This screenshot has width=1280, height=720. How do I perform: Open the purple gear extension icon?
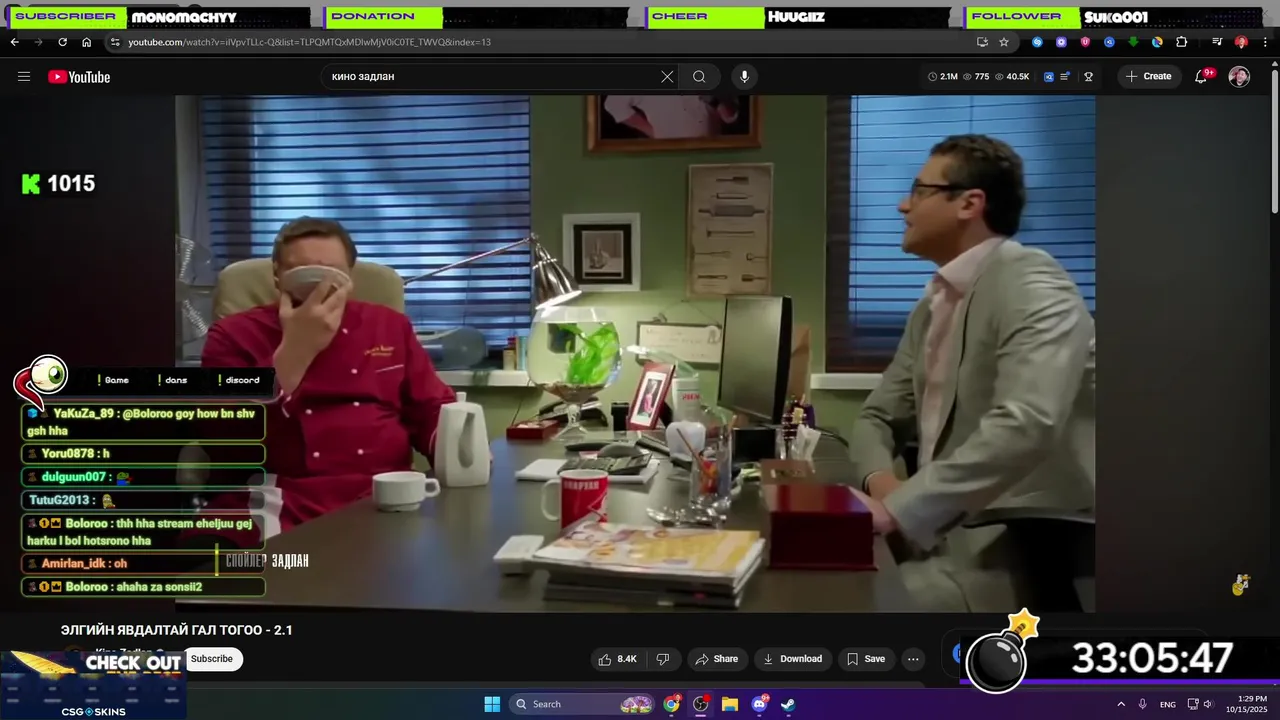pyautogui.click(x=1061, y=42)
